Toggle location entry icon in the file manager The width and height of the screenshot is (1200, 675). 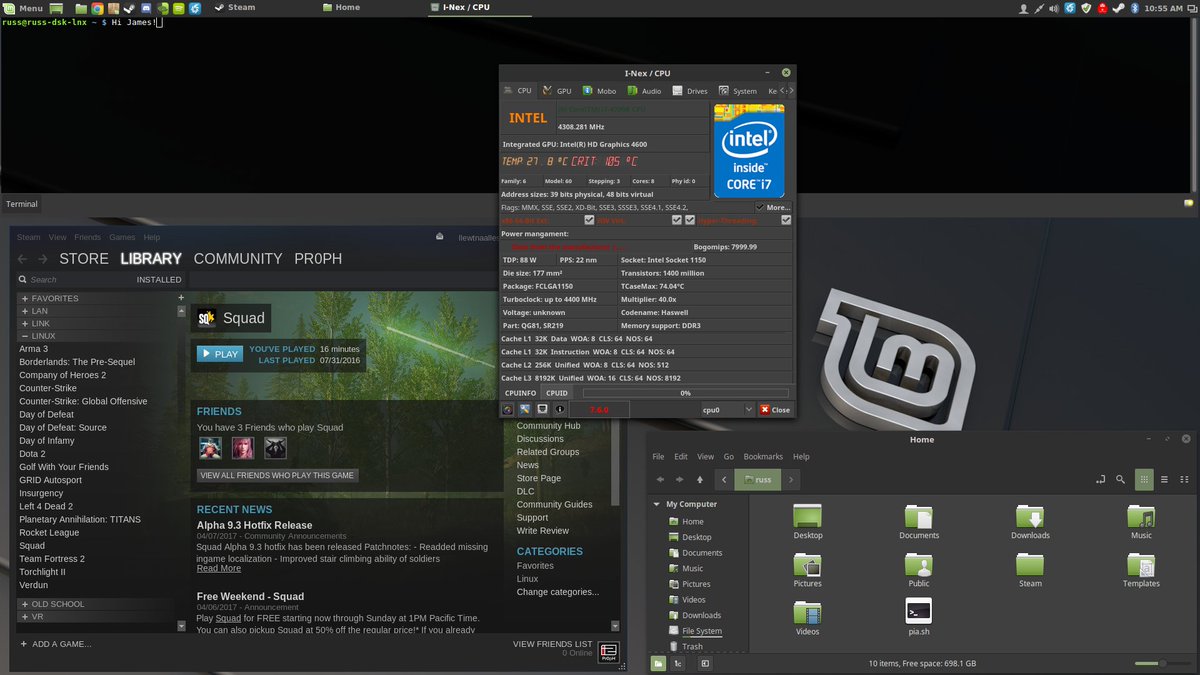click(x=1100, y=480)
